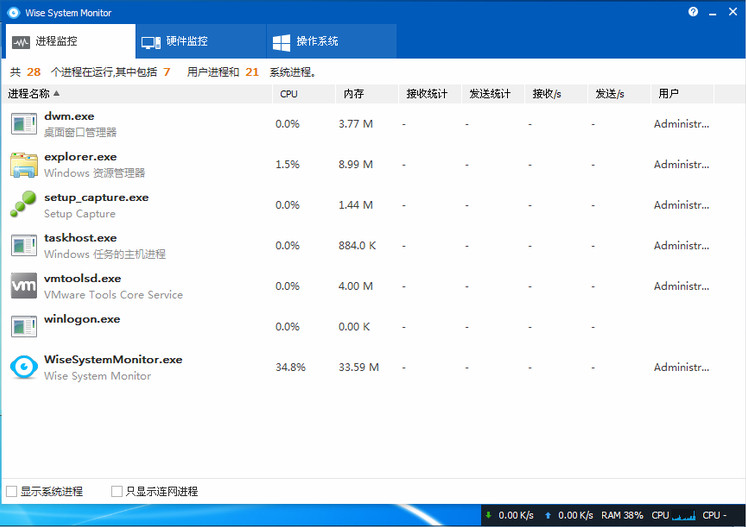This screenshot has width=746, height=527.
Task: Click the green download arrow in floating bar
Action: (x=488, y=515)
